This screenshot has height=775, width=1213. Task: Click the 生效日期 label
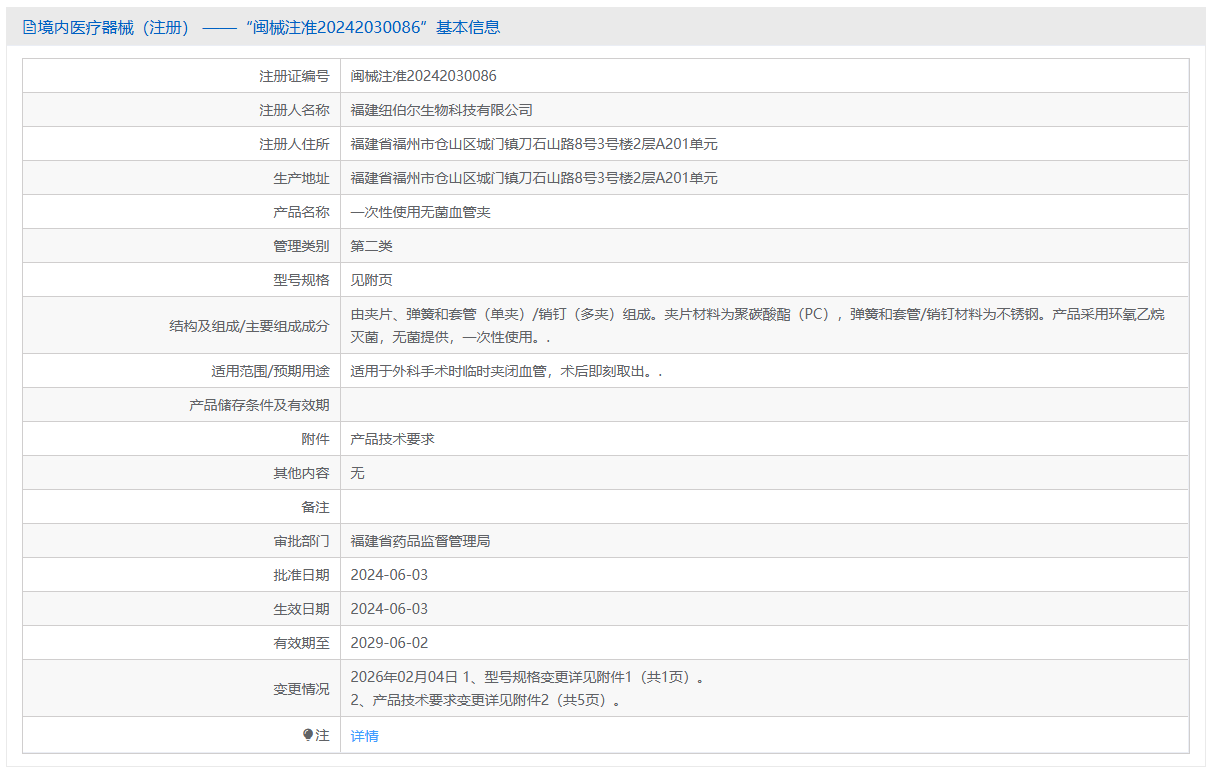pos(302,609)
